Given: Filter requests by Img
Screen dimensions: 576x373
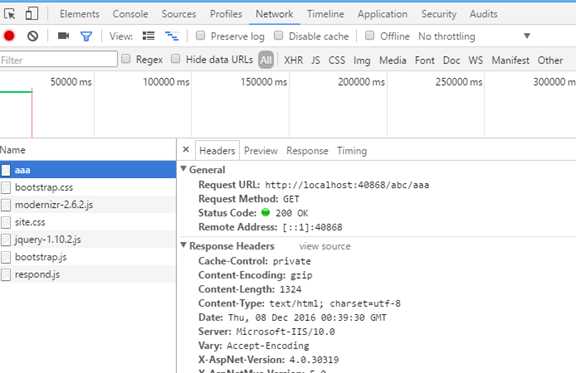Looking at the screenshot, I should tap(362, 60).
